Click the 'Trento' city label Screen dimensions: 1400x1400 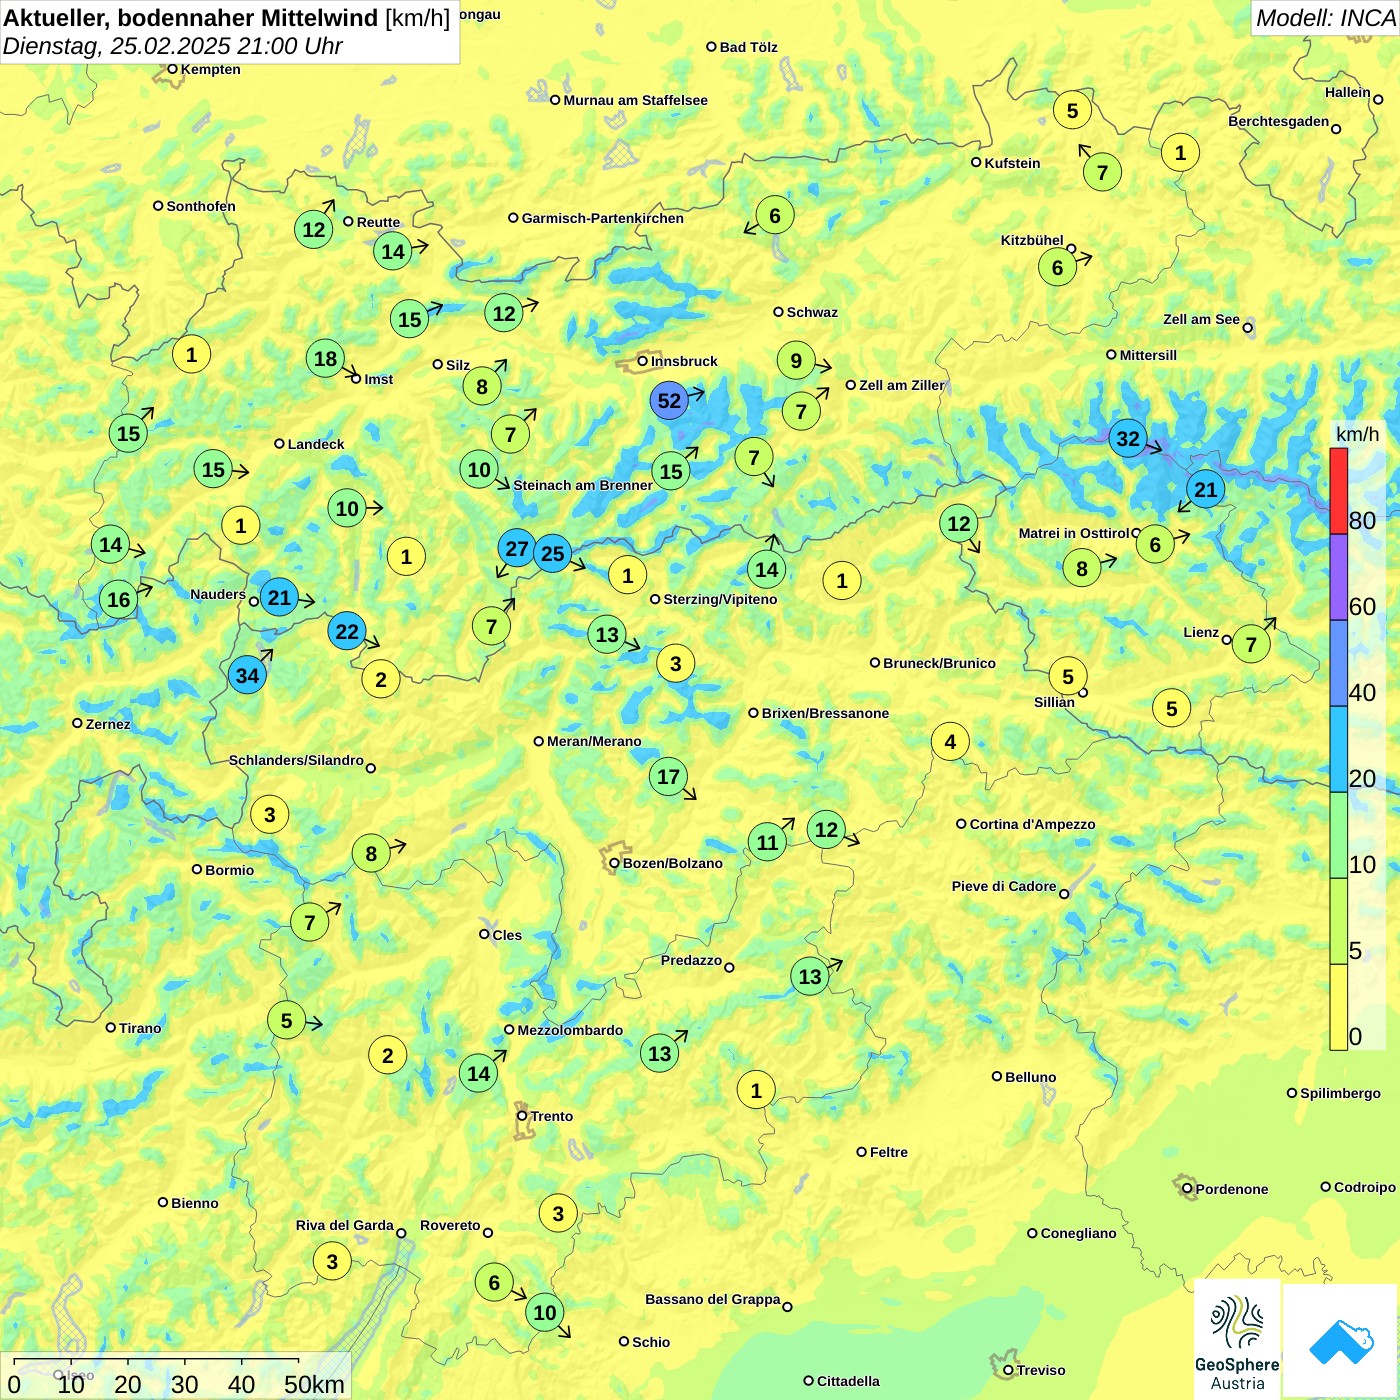(552, 1116)
